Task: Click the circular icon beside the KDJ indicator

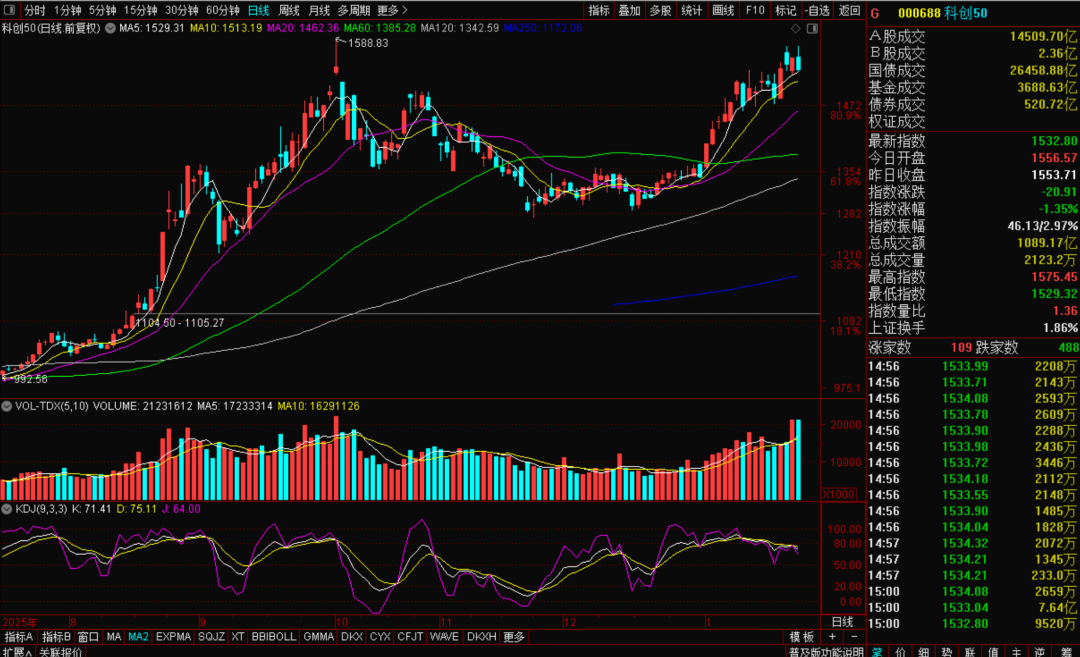Action: tap(7, 509)
